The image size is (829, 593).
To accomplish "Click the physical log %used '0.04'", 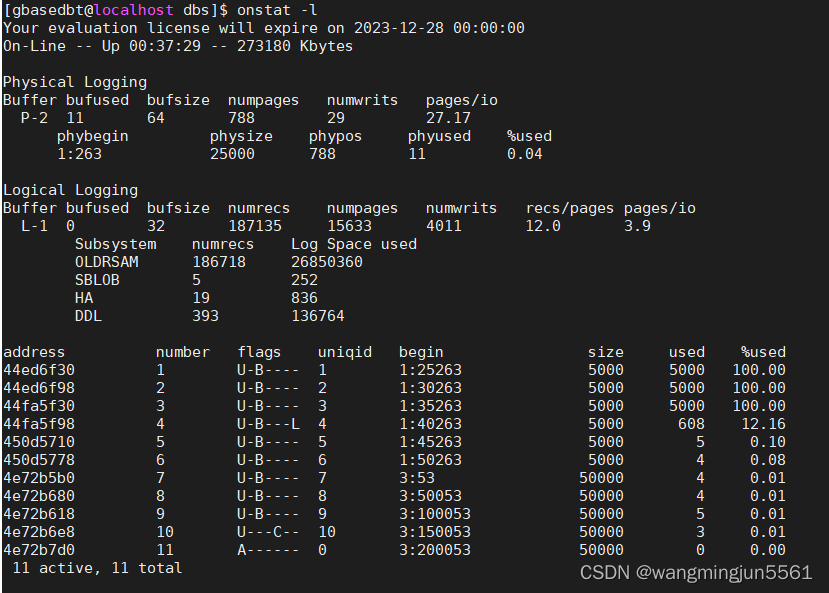I will tap(524, 154).
